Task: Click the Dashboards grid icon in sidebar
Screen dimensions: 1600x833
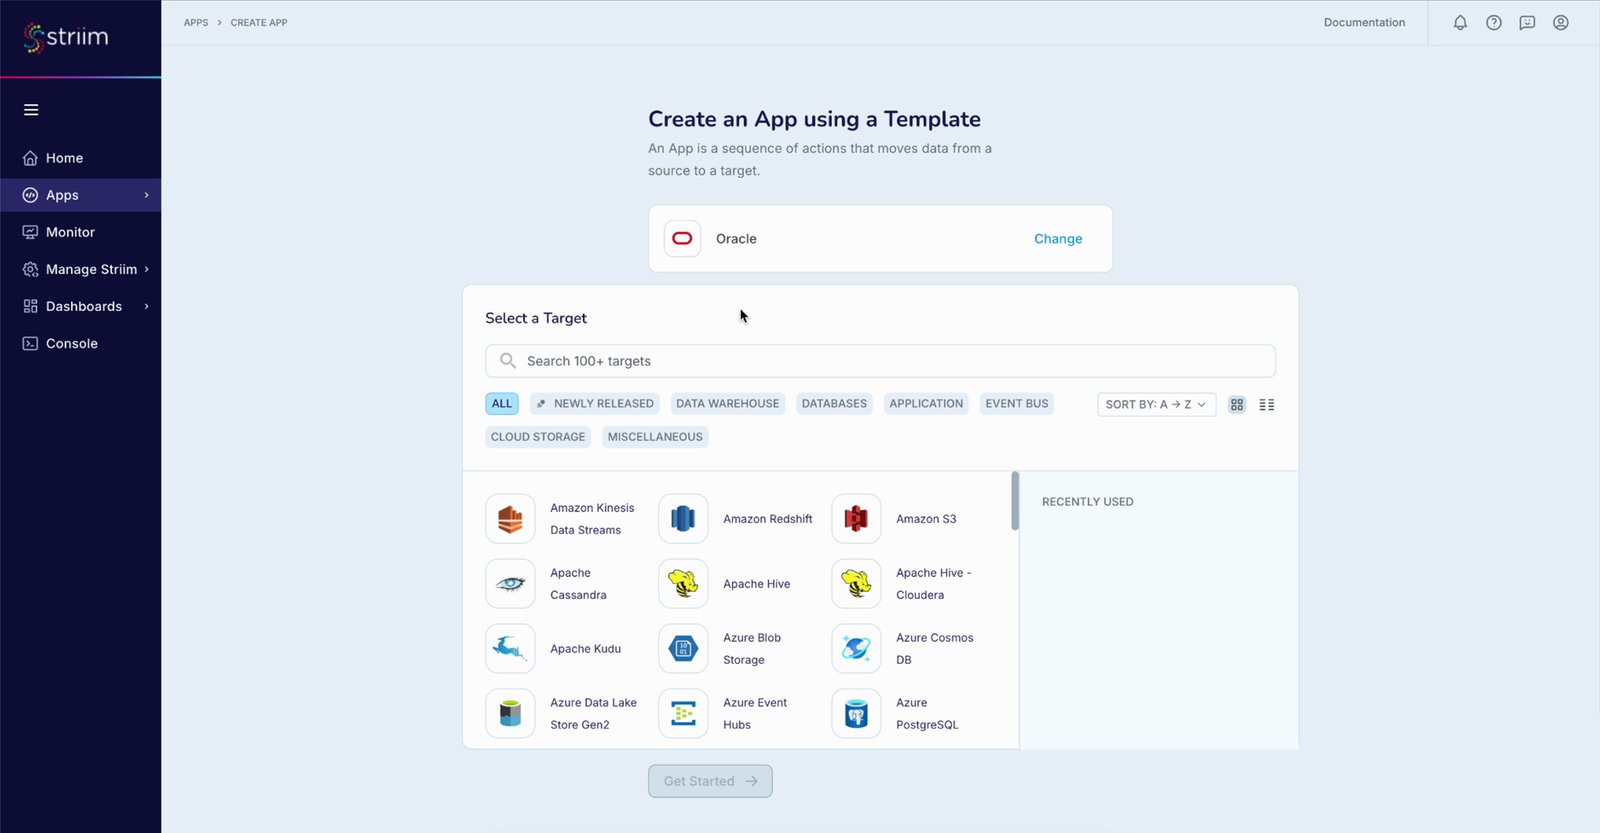Action: (x=30, y=306)
